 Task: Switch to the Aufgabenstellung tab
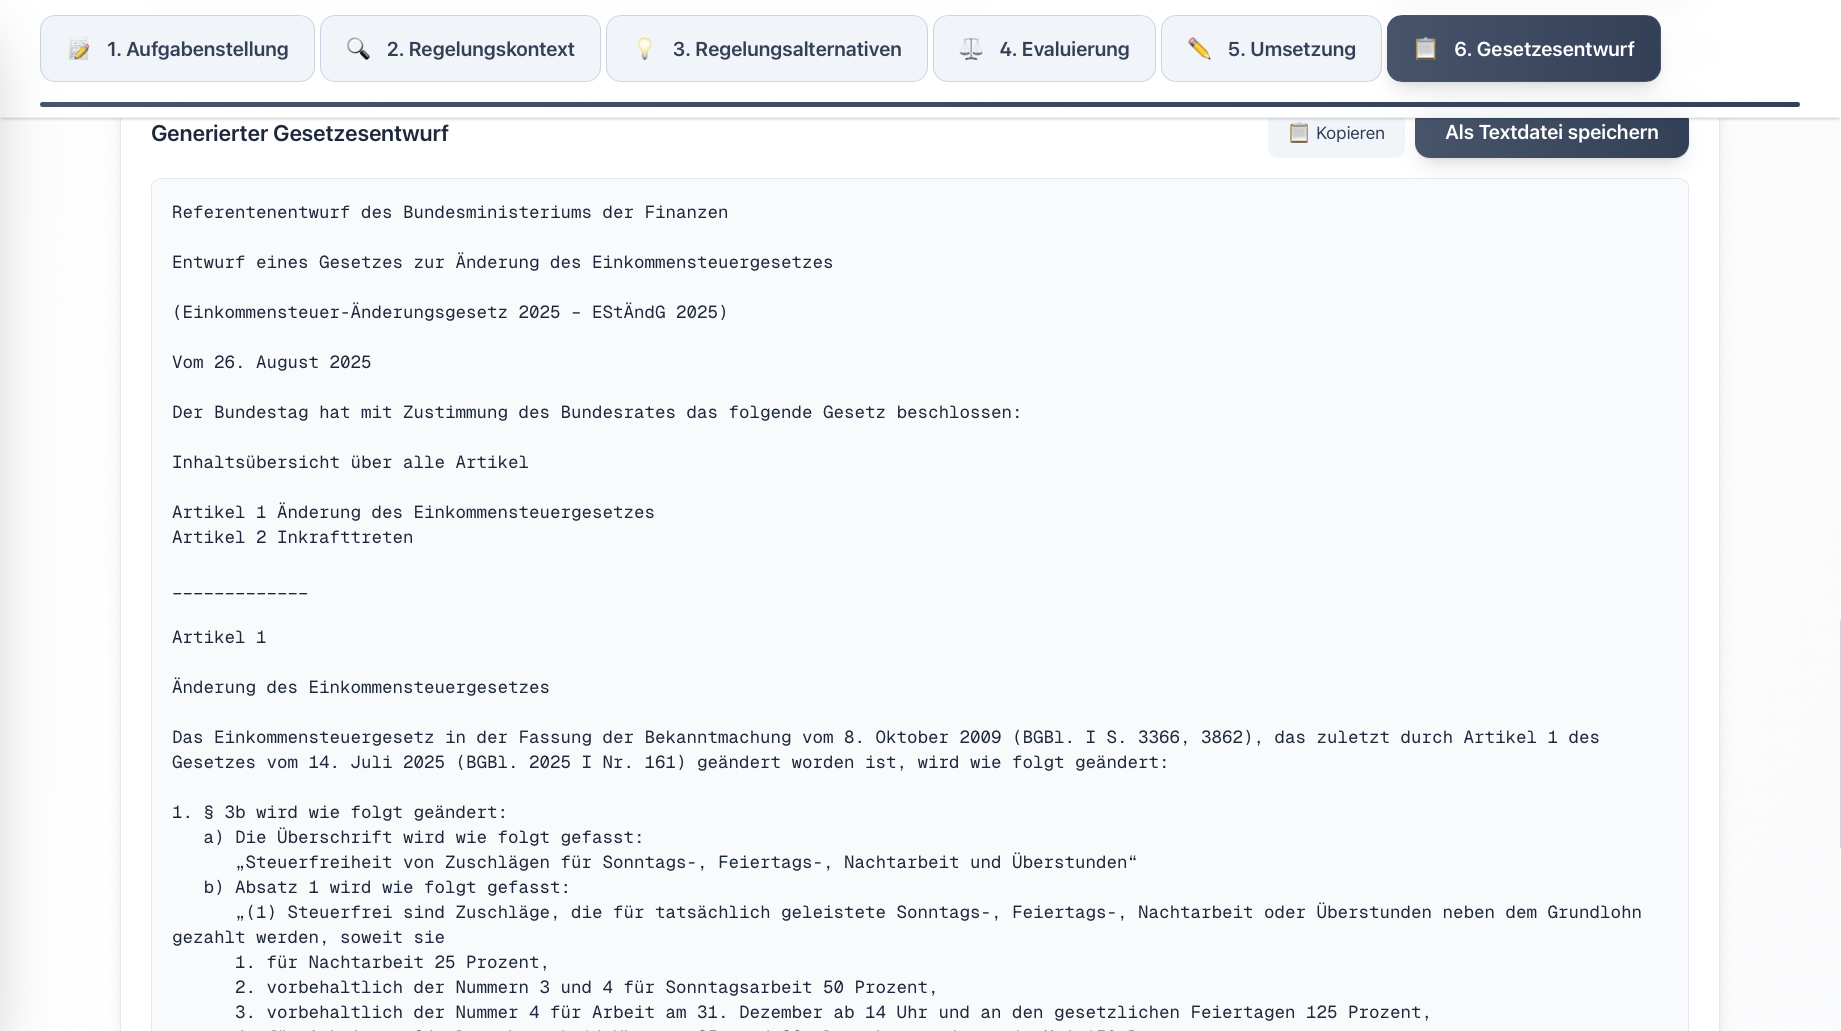click(177, 48)
